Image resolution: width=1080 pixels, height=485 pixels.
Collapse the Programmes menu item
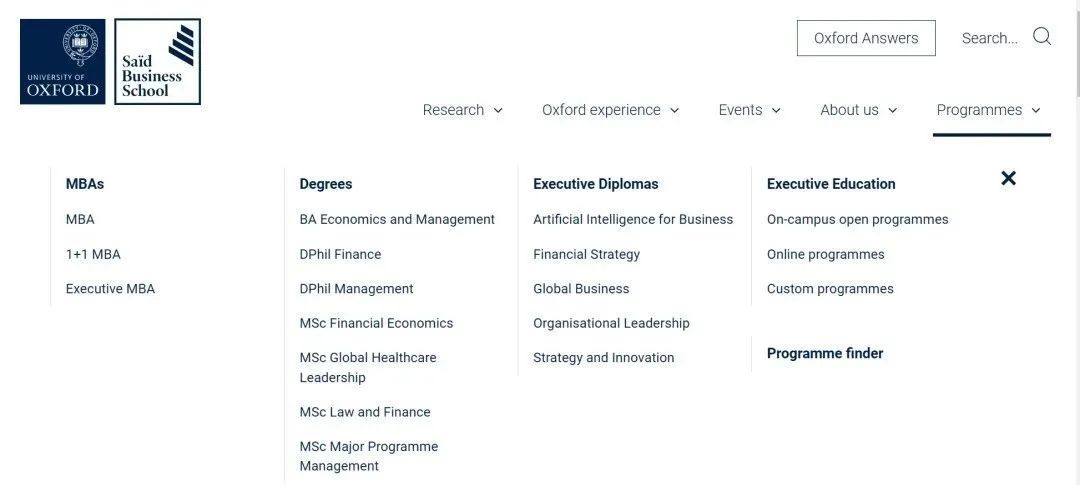pos(988,110)
